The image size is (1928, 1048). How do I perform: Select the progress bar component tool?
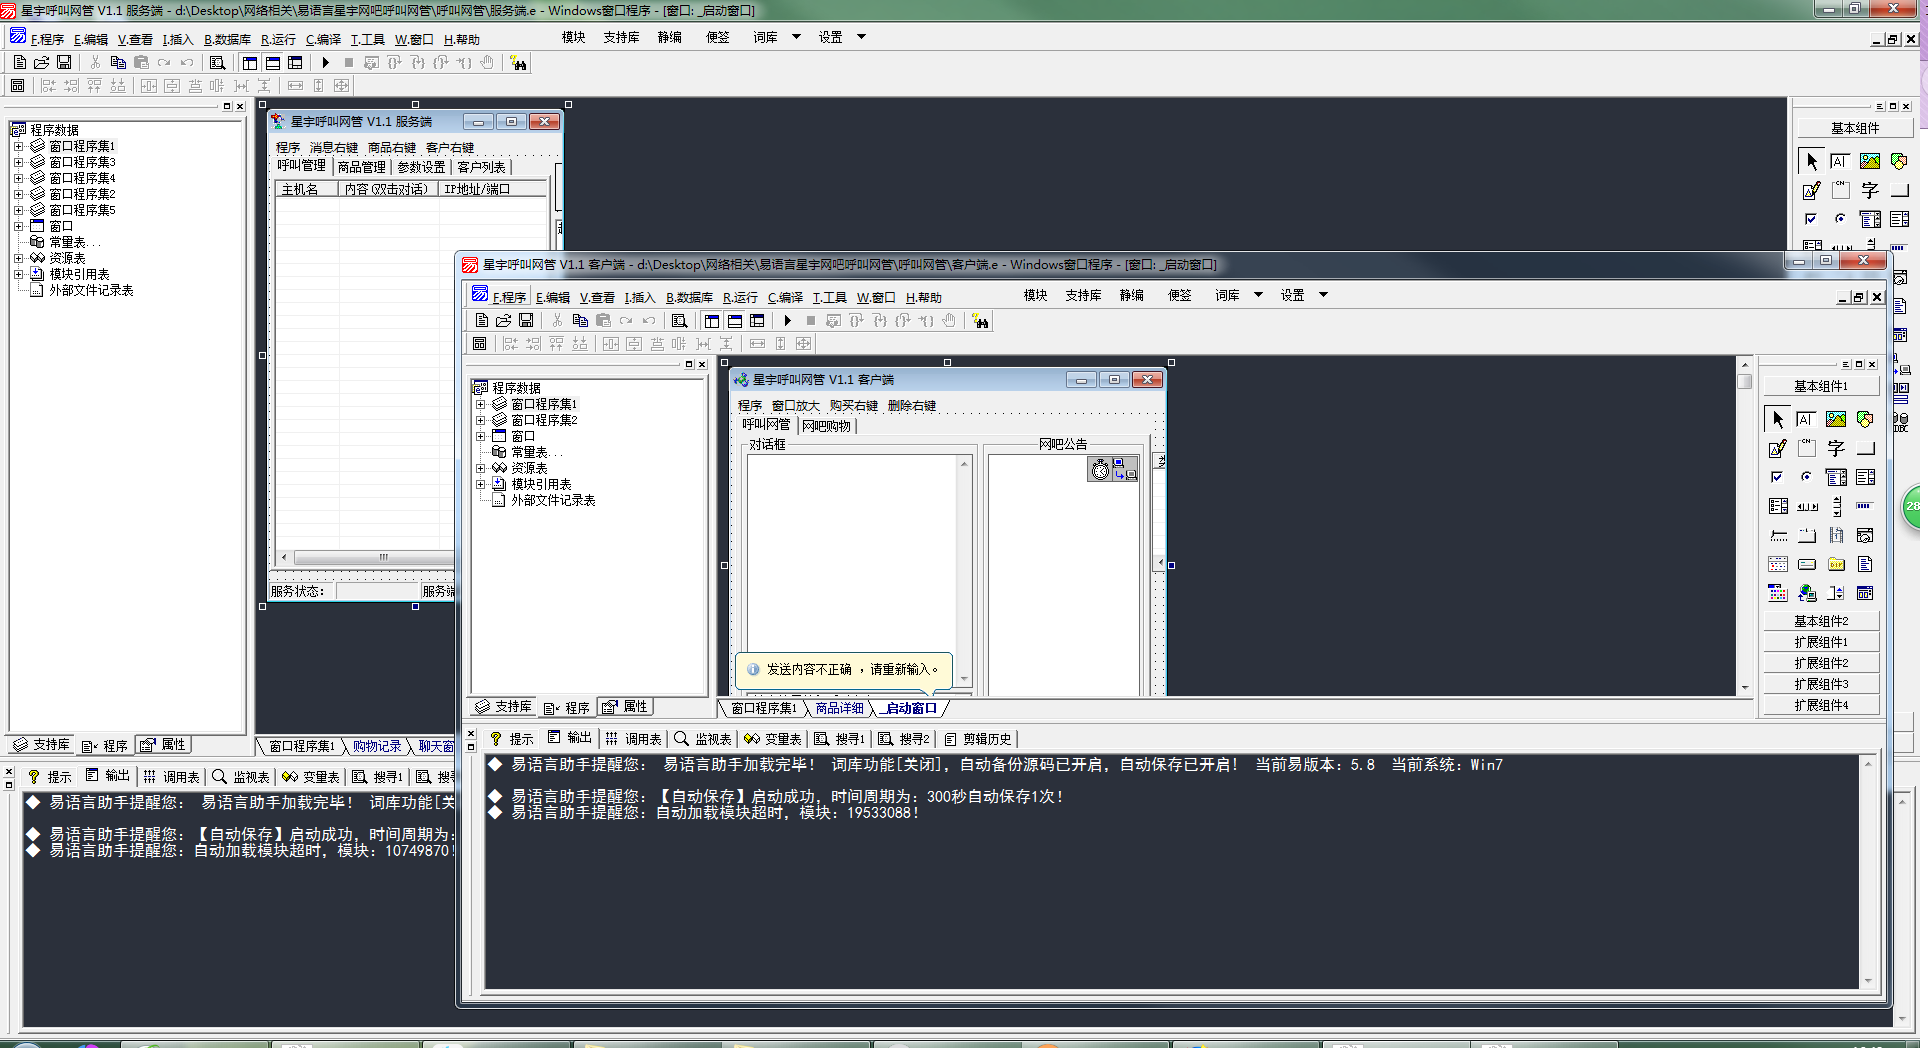coord(1865,506)
